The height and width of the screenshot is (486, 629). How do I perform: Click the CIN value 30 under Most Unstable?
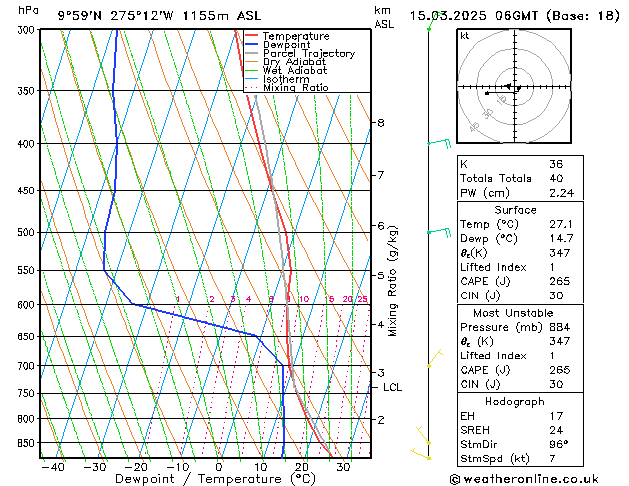tap(556, 384)
